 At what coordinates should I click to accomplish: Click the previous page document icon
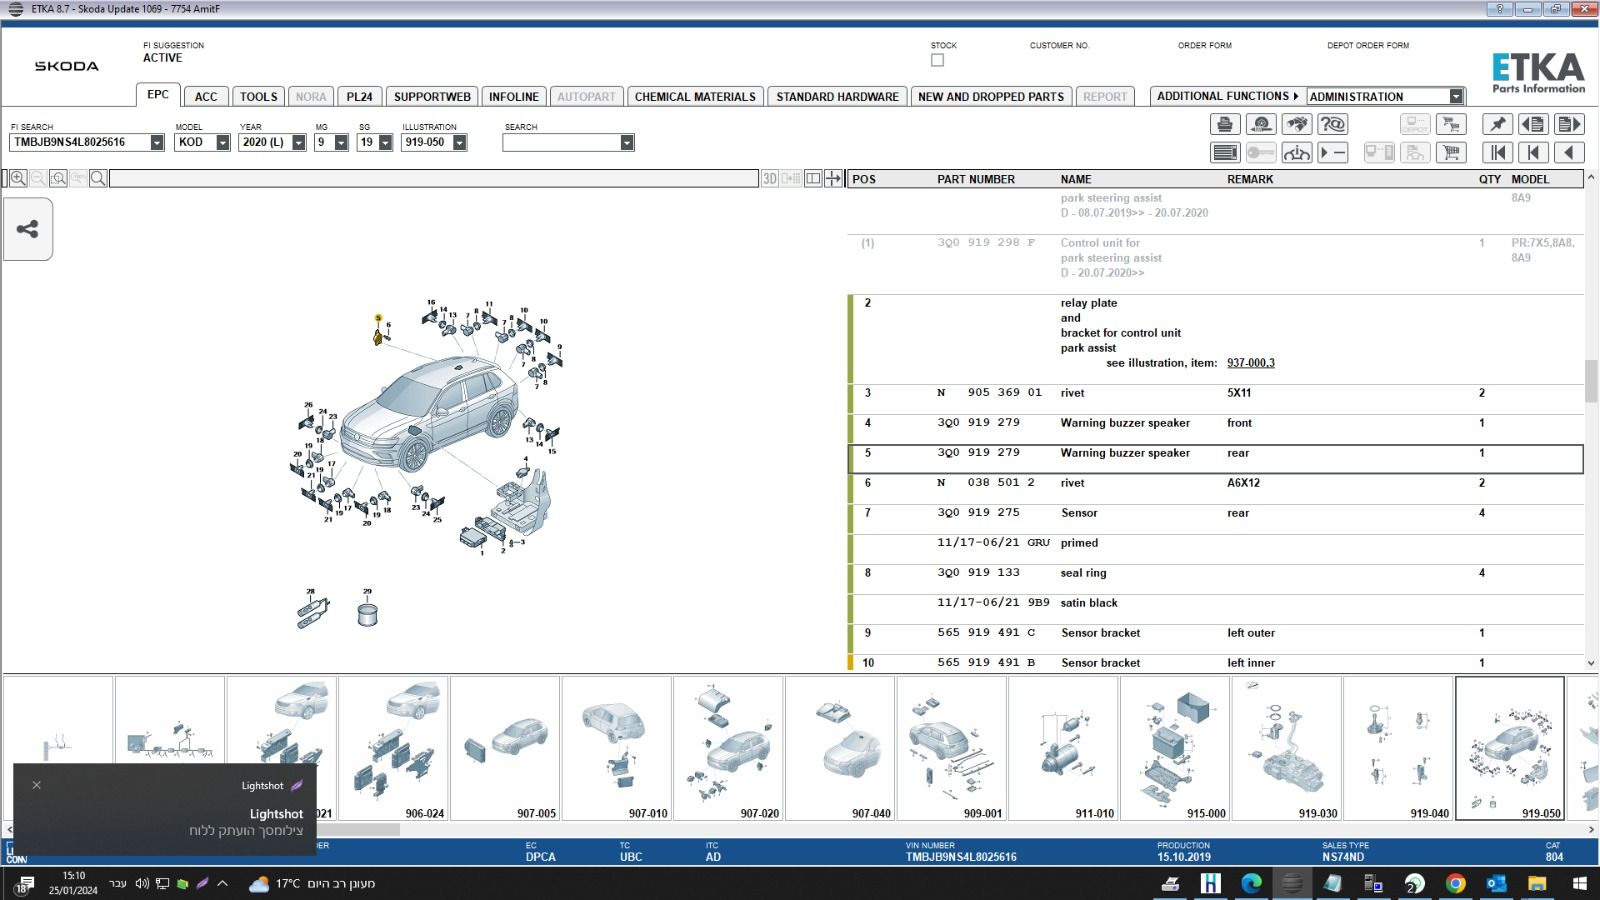tap(1533, 124)
